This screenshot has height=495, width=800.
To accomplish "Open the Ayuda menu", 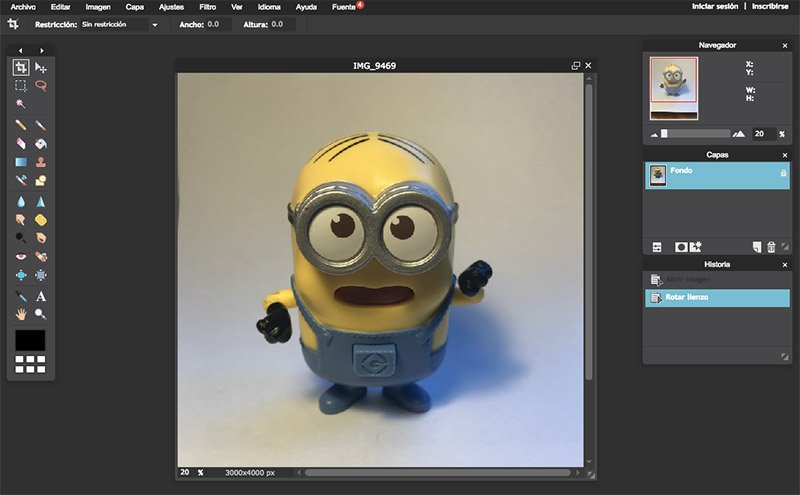I will click(306, 7).
